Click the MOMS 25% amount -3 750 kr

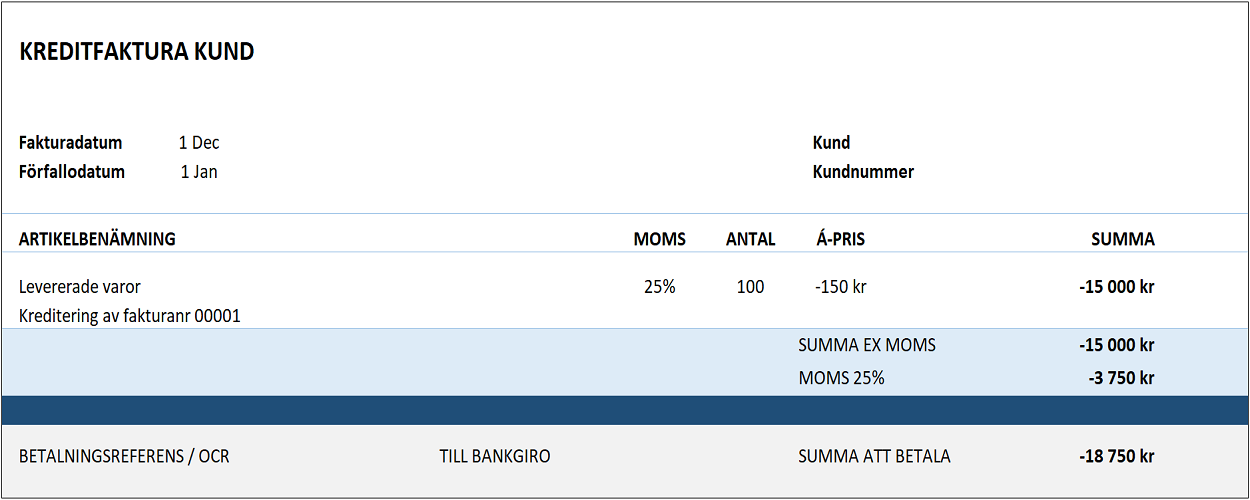click(x=1121, y=378)
